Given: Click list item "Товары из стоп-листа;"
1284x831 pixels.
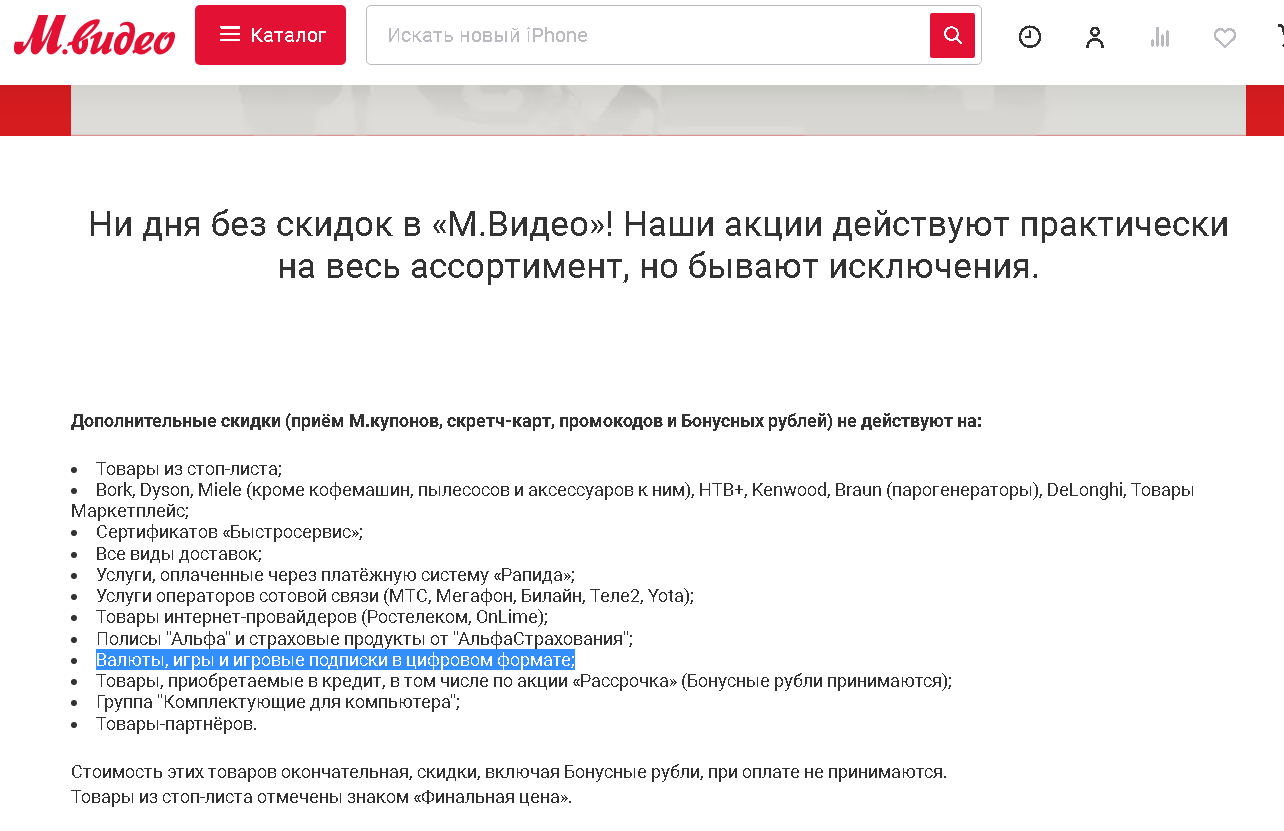Looking at the screenshot, I should click(x=189, y=468).
